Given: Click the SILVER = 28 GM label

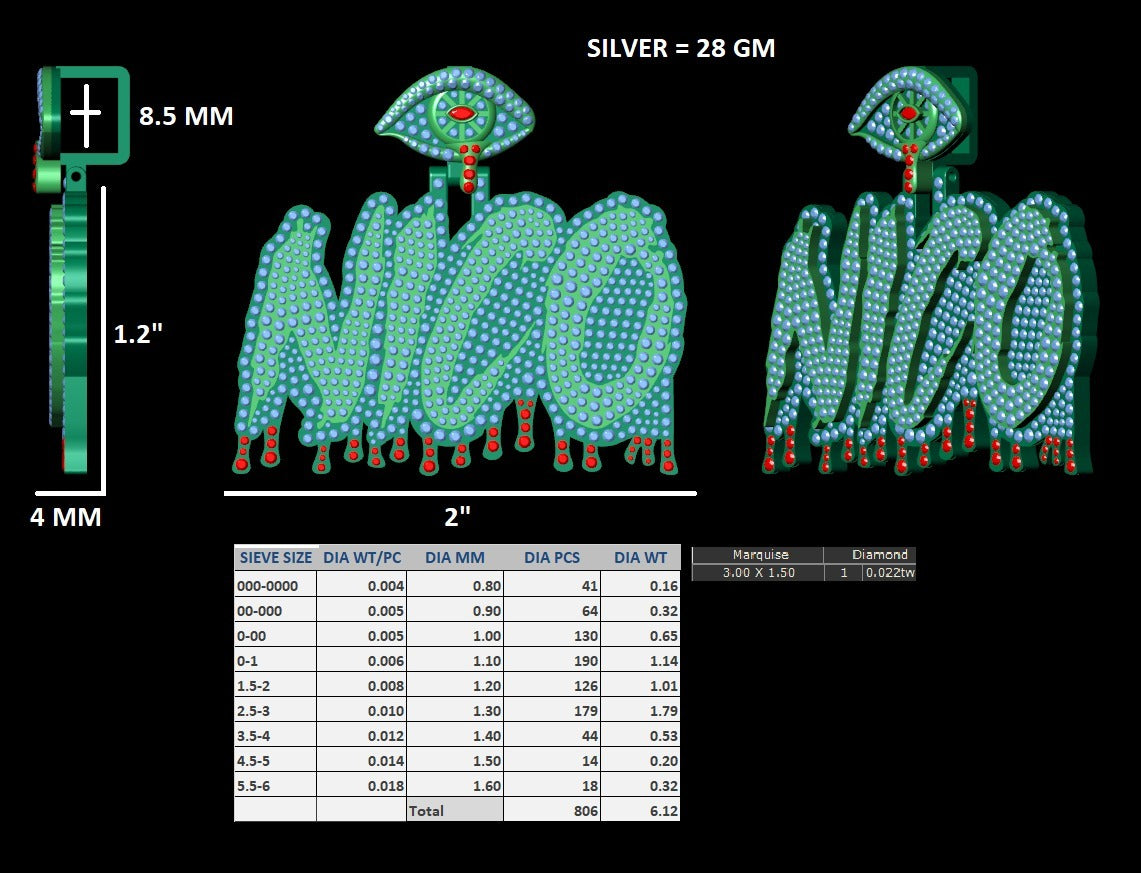Looking at the screenshot, I should 681,49.
